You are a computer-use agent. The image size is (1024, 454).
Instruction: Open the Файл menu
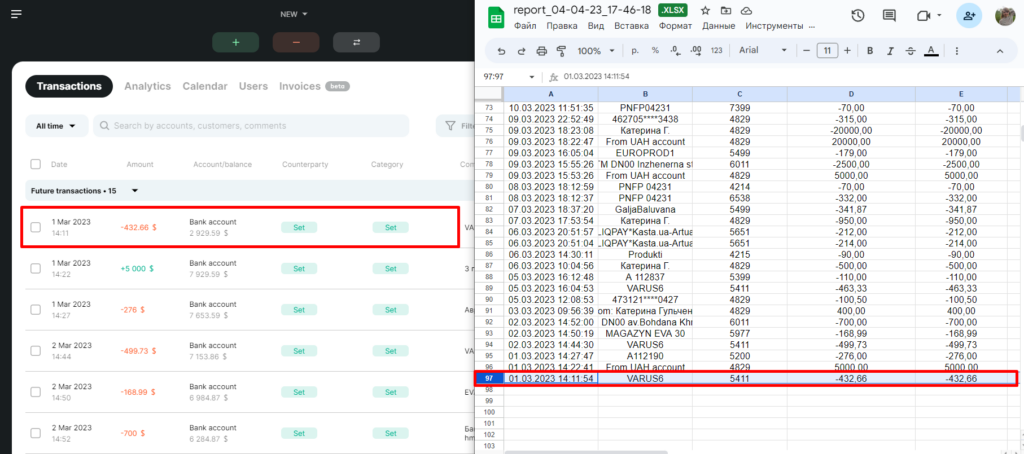pyautogui.click(x=525, y=26)
